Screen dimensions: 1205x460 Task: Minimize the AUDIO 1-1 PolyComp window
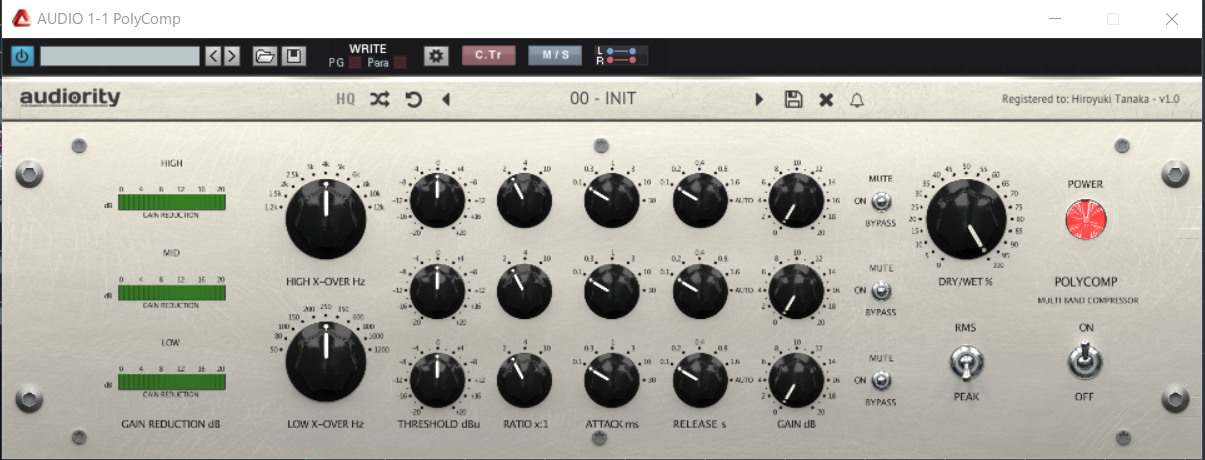(x=1055, y=19)
